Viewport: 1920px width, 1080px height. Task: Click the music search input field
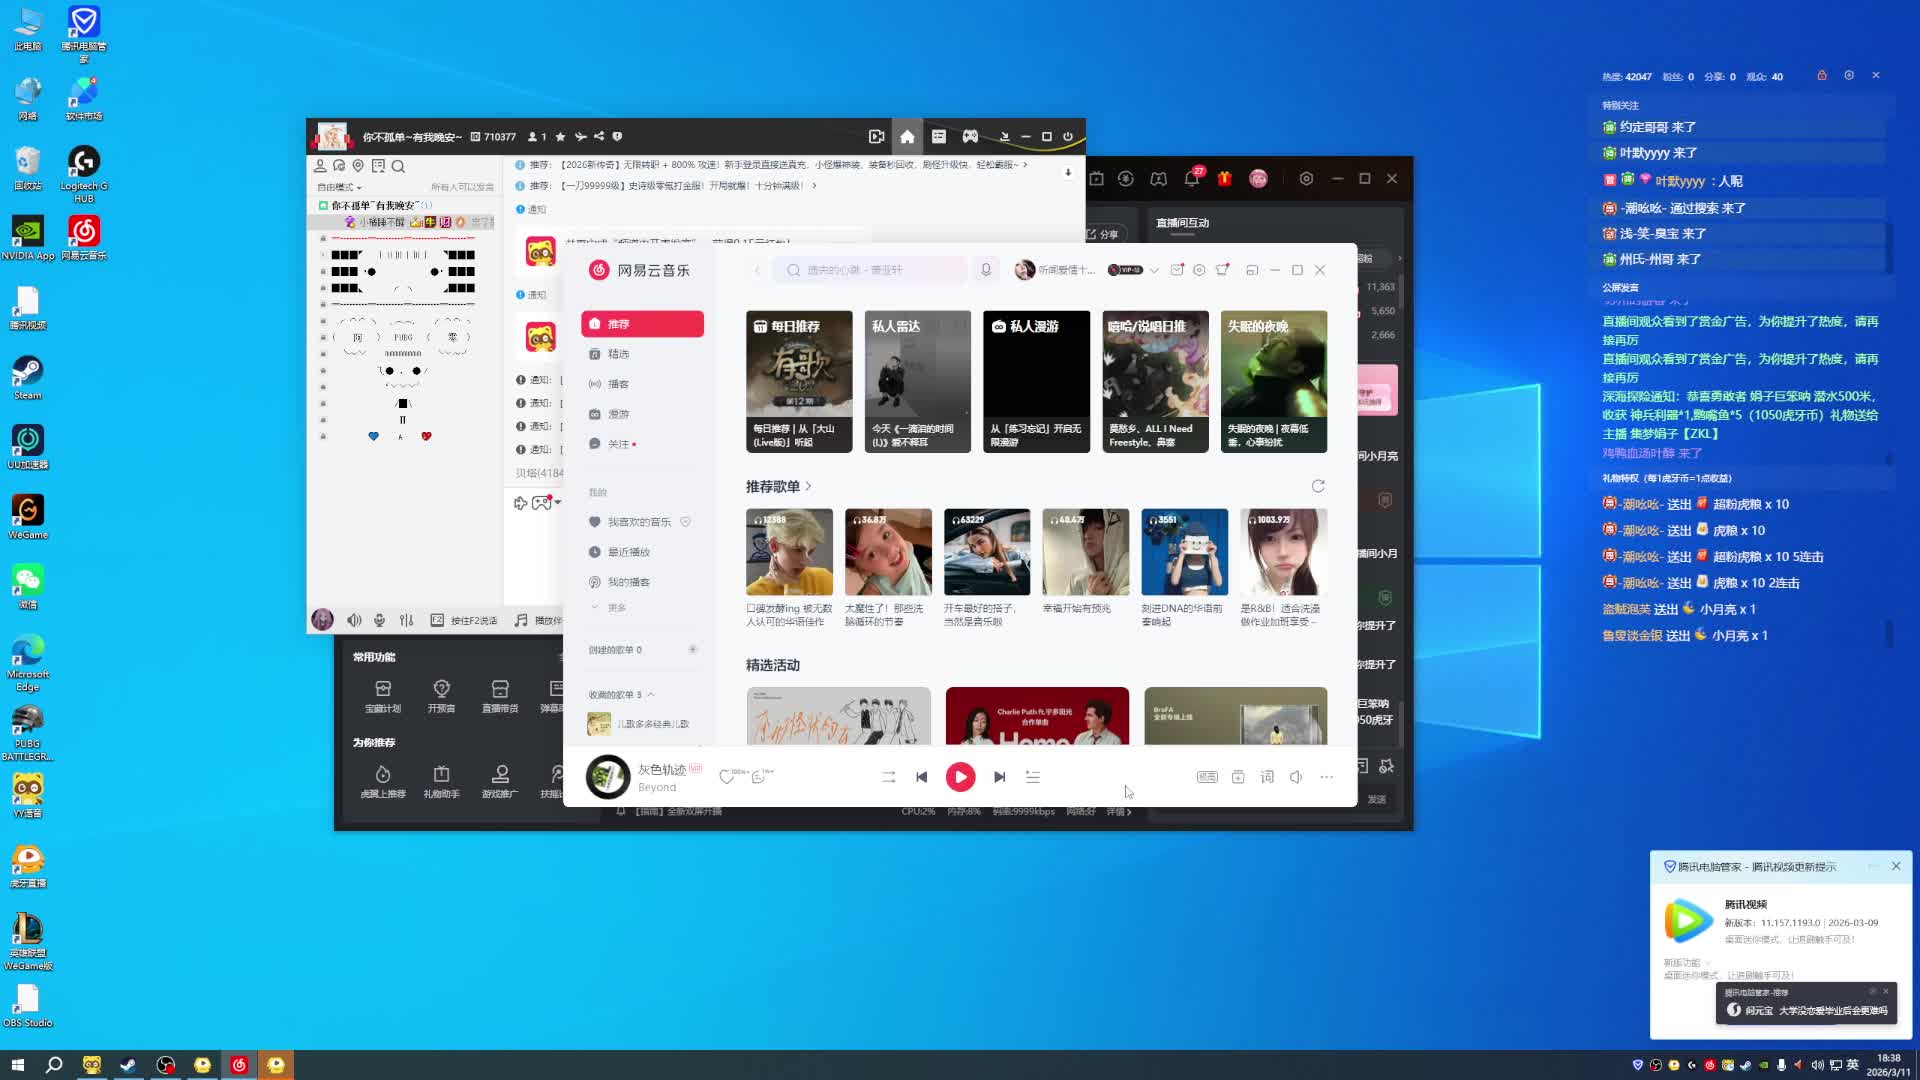(x=870, y=270)
